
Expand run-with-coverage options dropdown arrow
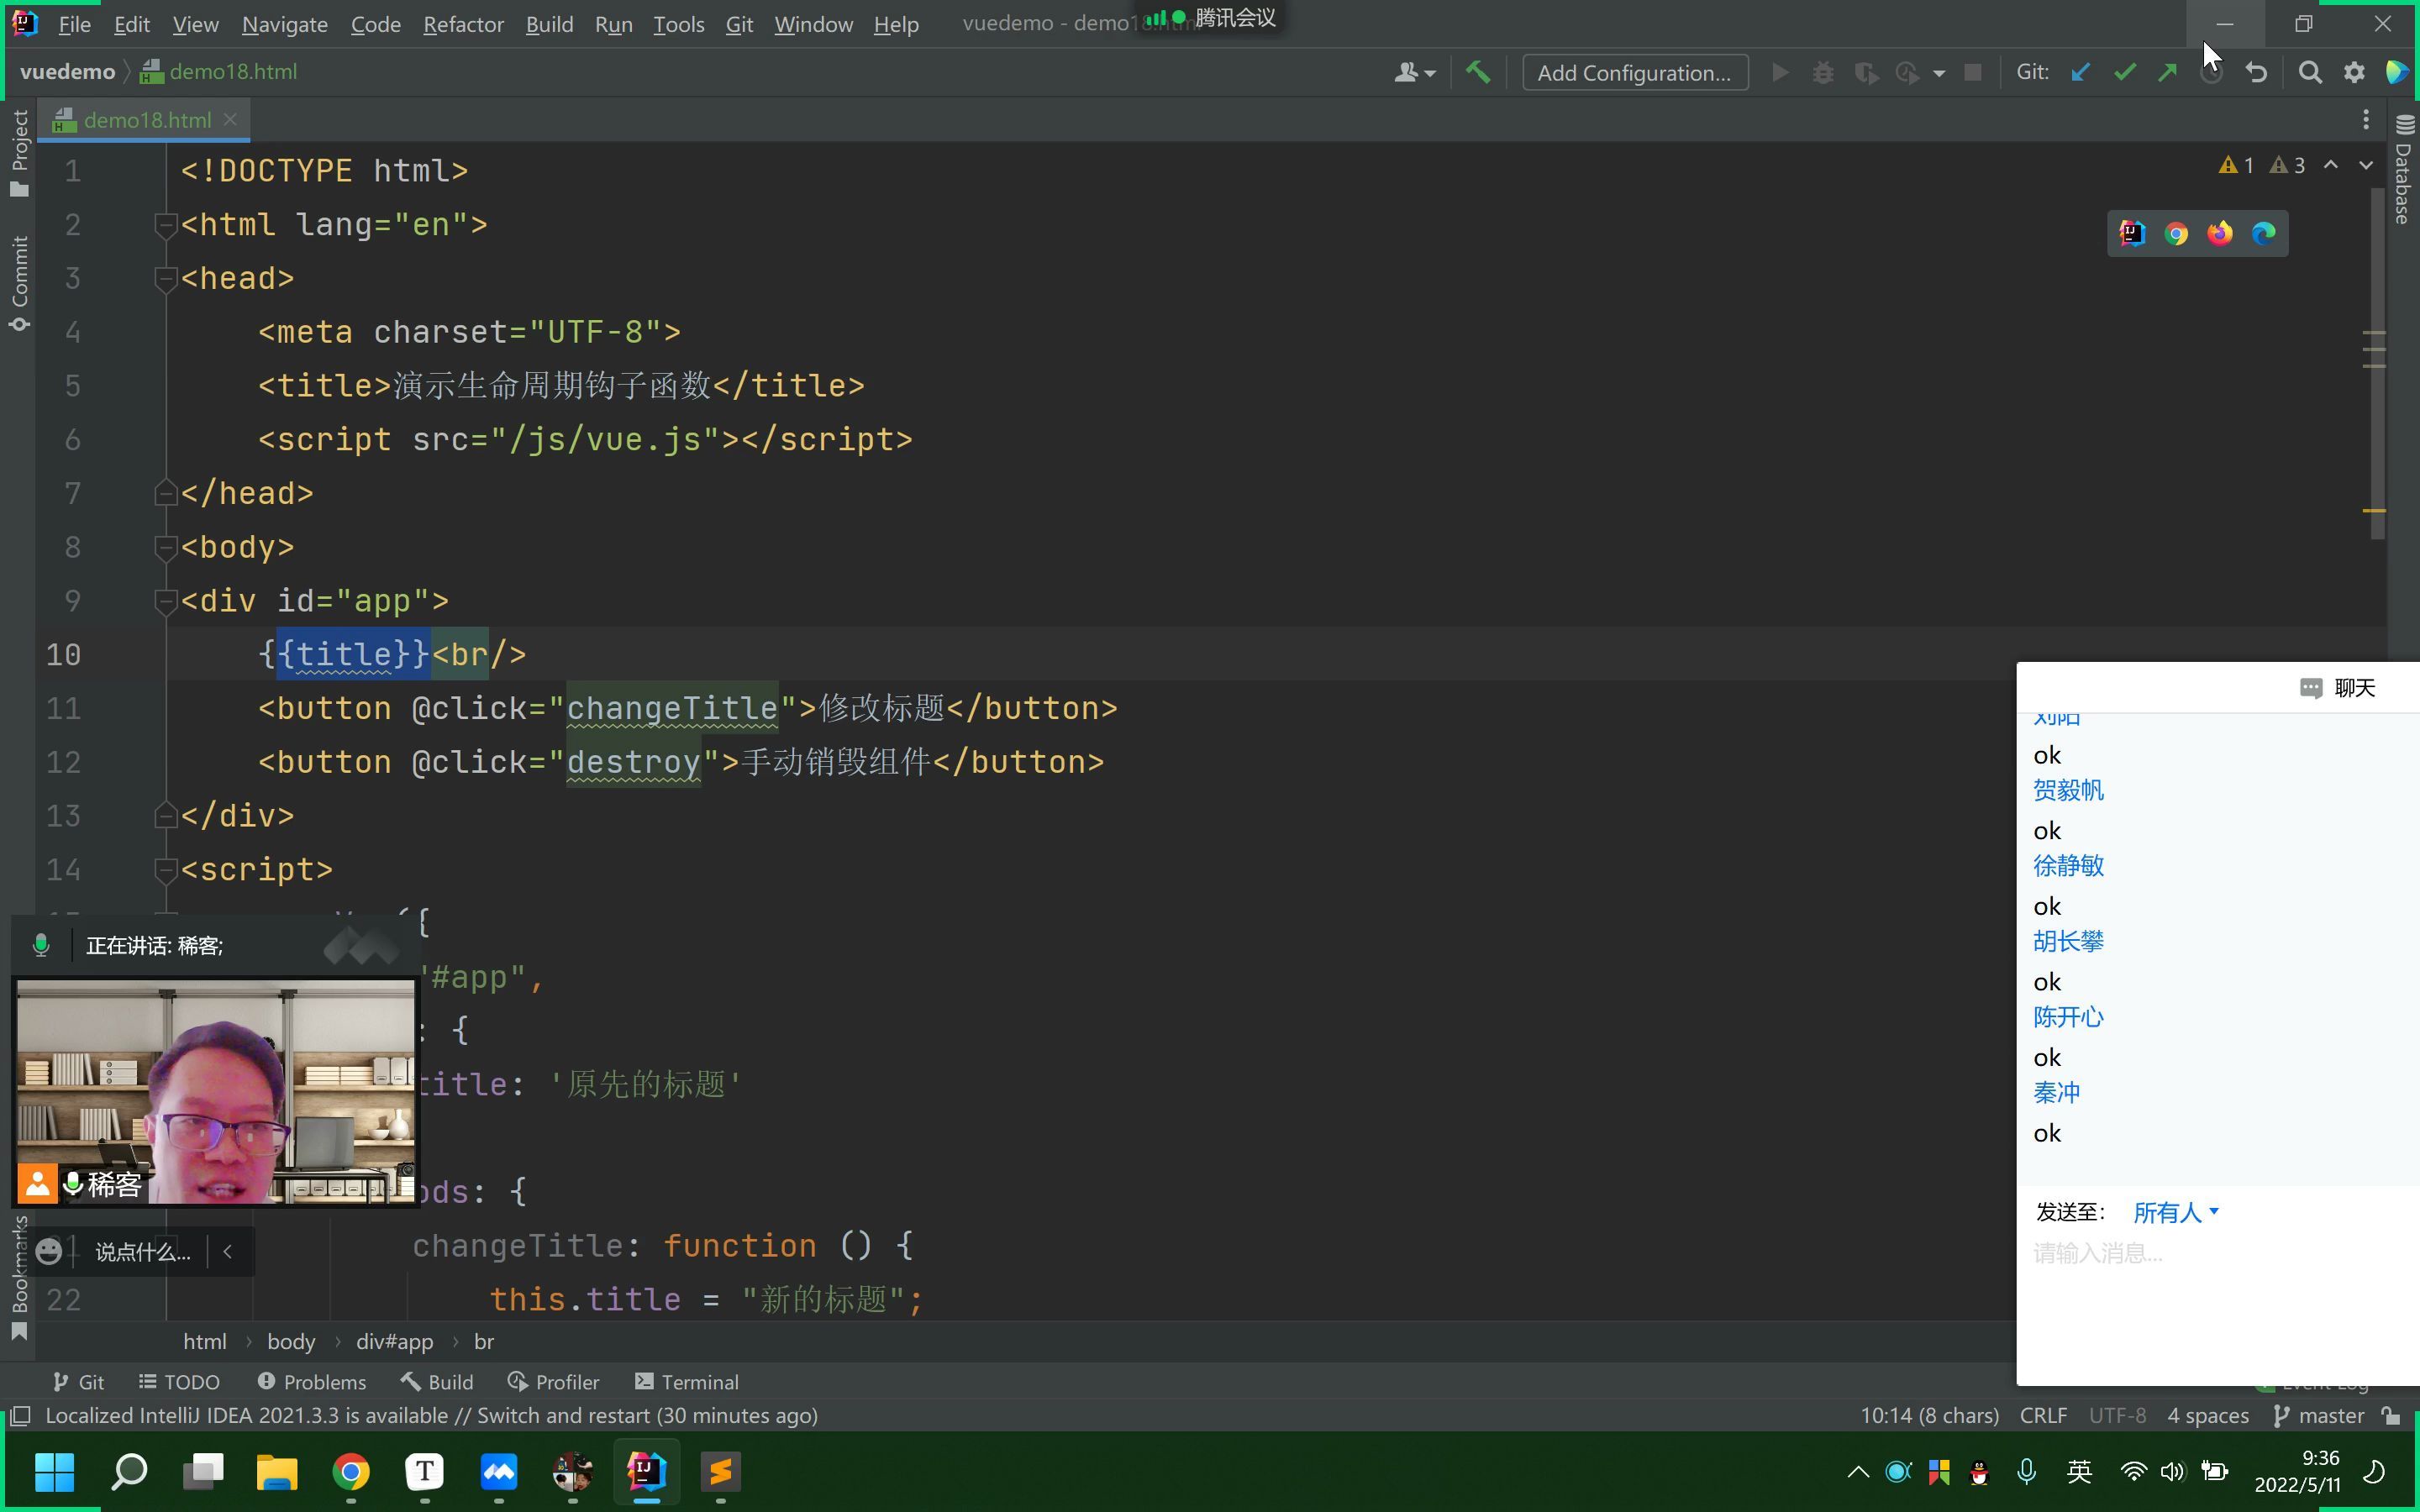pyautogui.click(x=1939, y=72)
